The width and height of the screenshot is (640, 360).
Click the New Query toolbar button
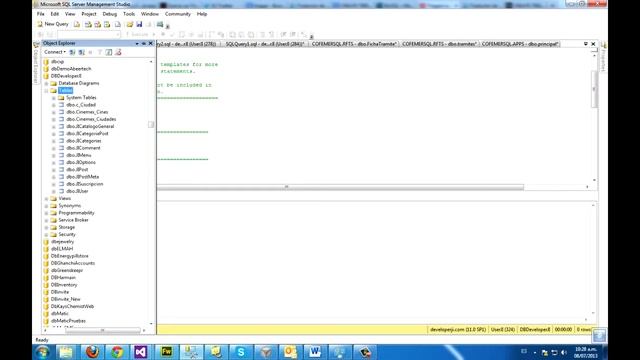[x=53, y=24]
